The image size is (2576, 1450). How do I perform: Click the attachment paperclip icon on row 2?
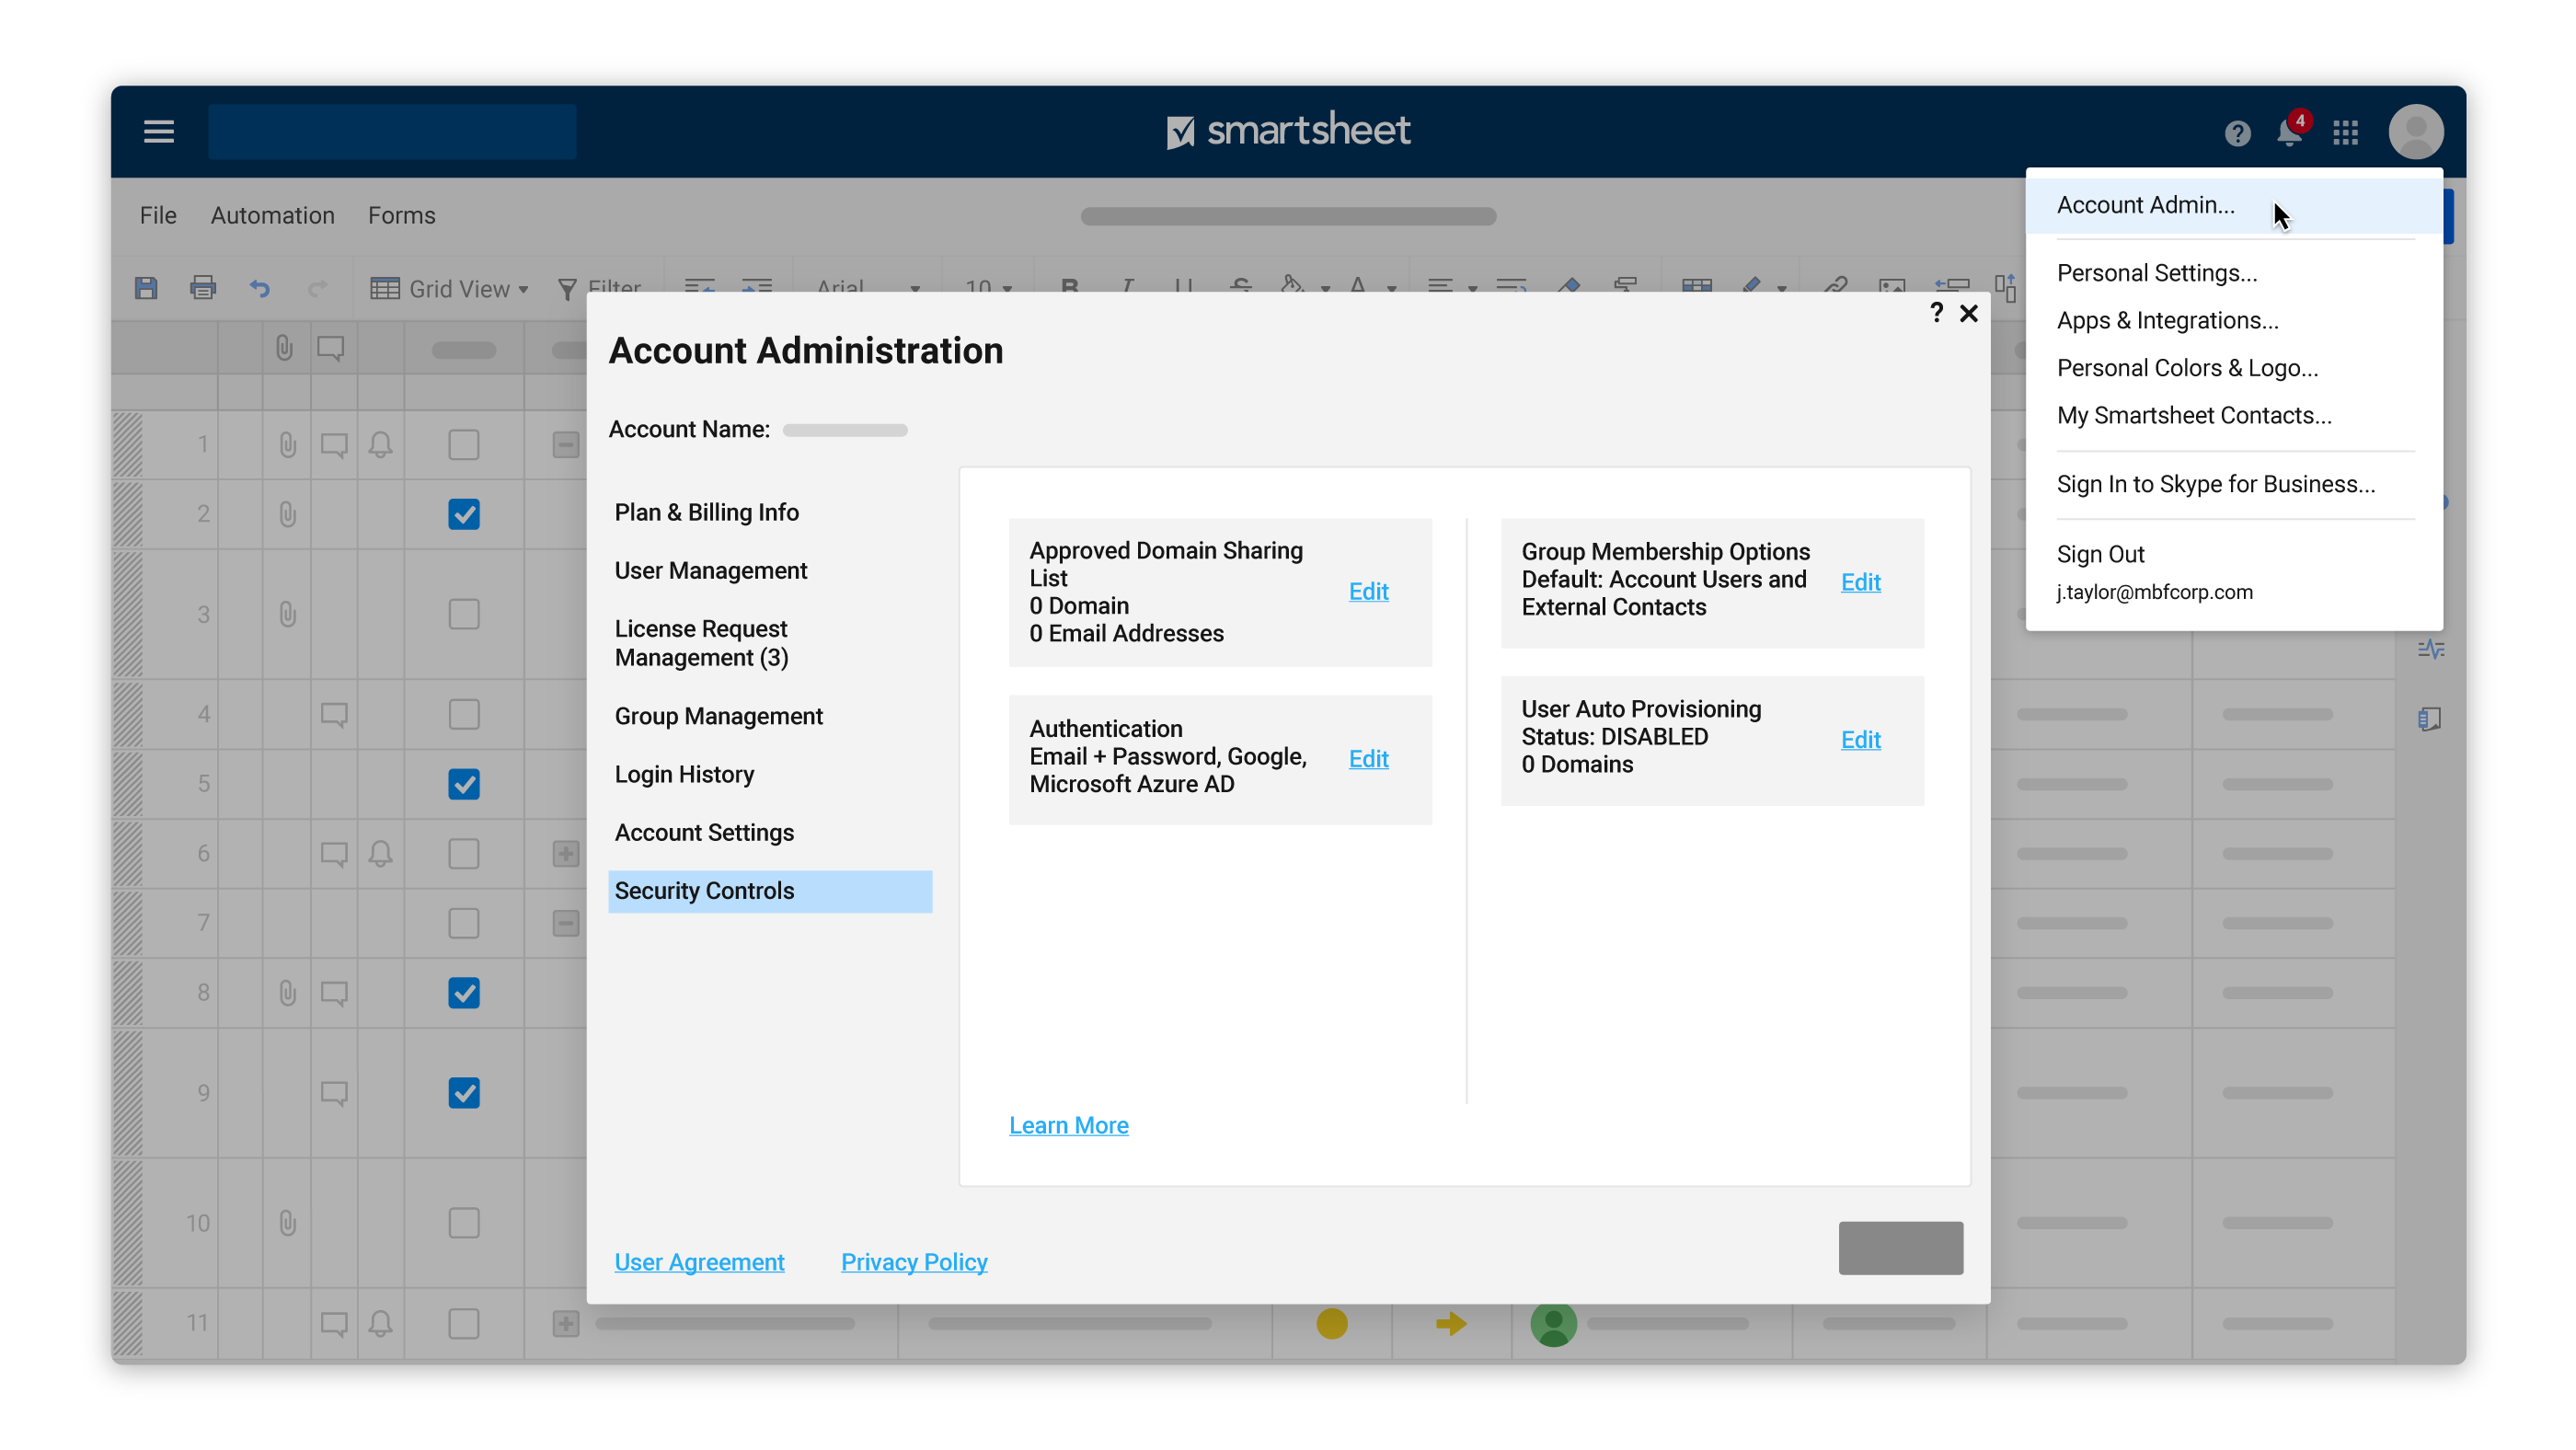coord(287,514)
